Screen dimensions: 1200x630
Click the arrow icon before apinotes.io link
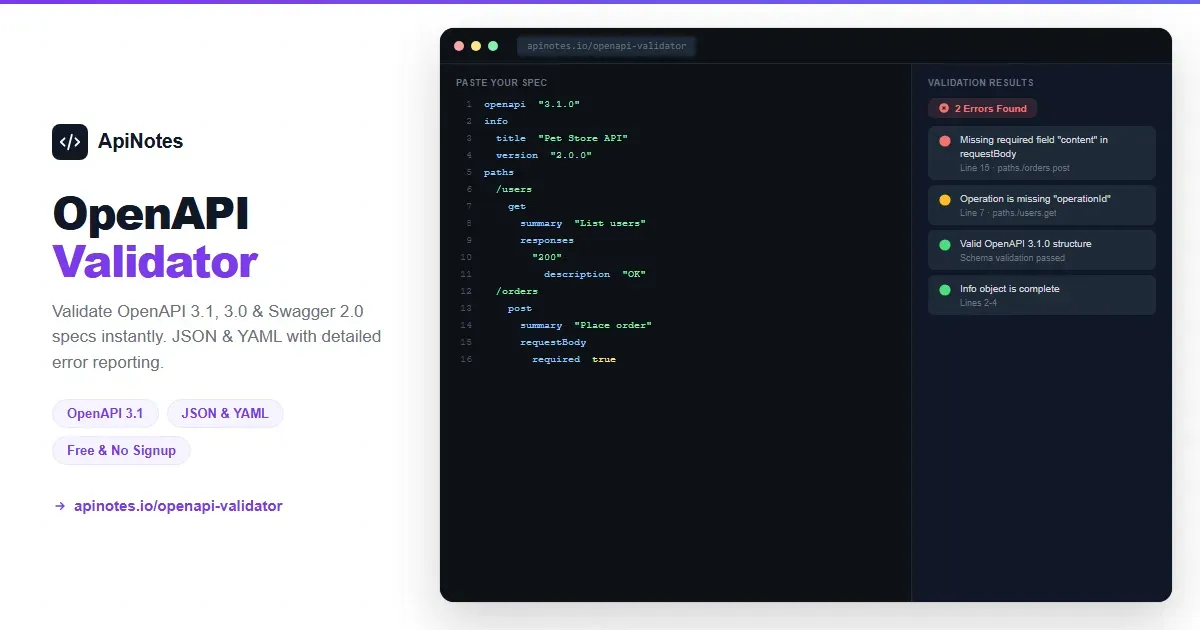(x=58, y=506)
